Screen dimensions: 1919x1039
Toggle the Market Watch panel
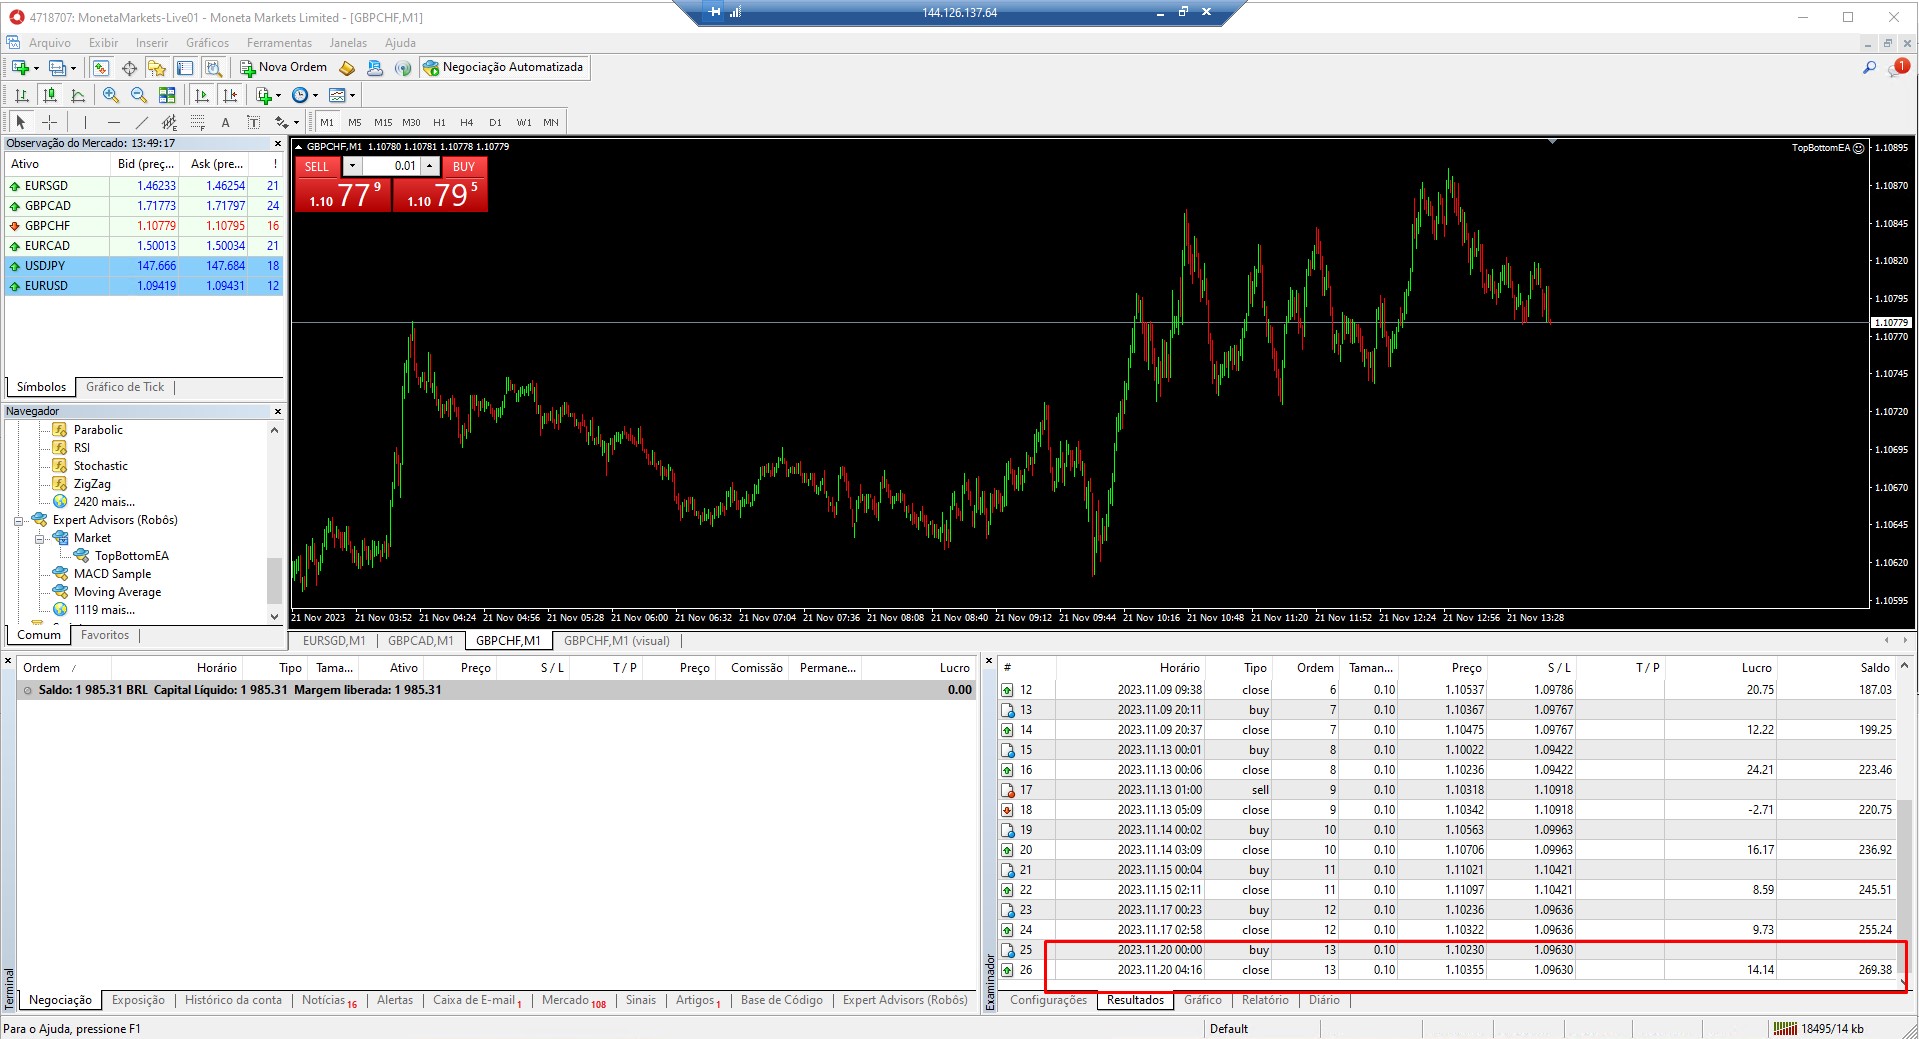click(101, 68)
